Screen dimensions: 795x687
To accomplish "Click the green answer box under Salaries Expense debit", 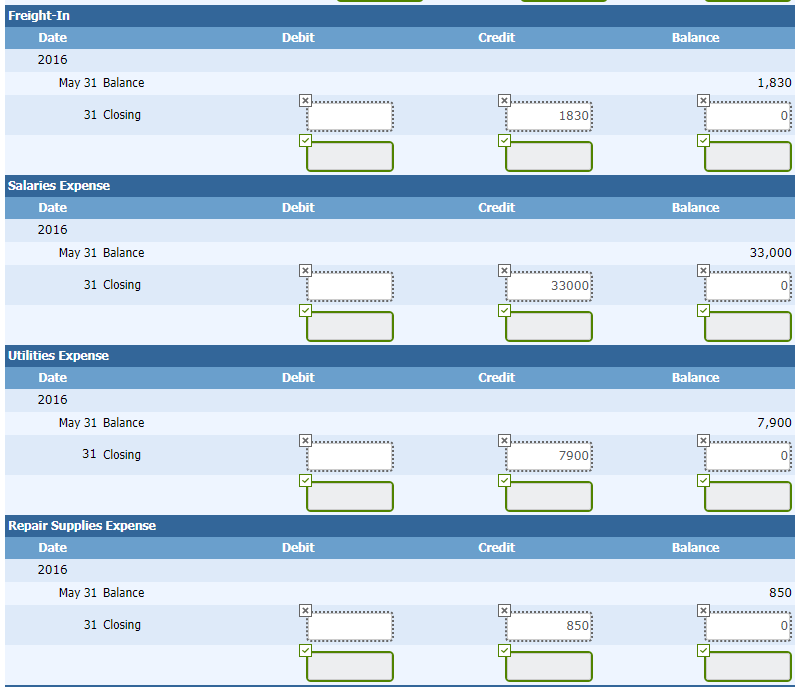I will pyautogui.click(x=350, y=326).
